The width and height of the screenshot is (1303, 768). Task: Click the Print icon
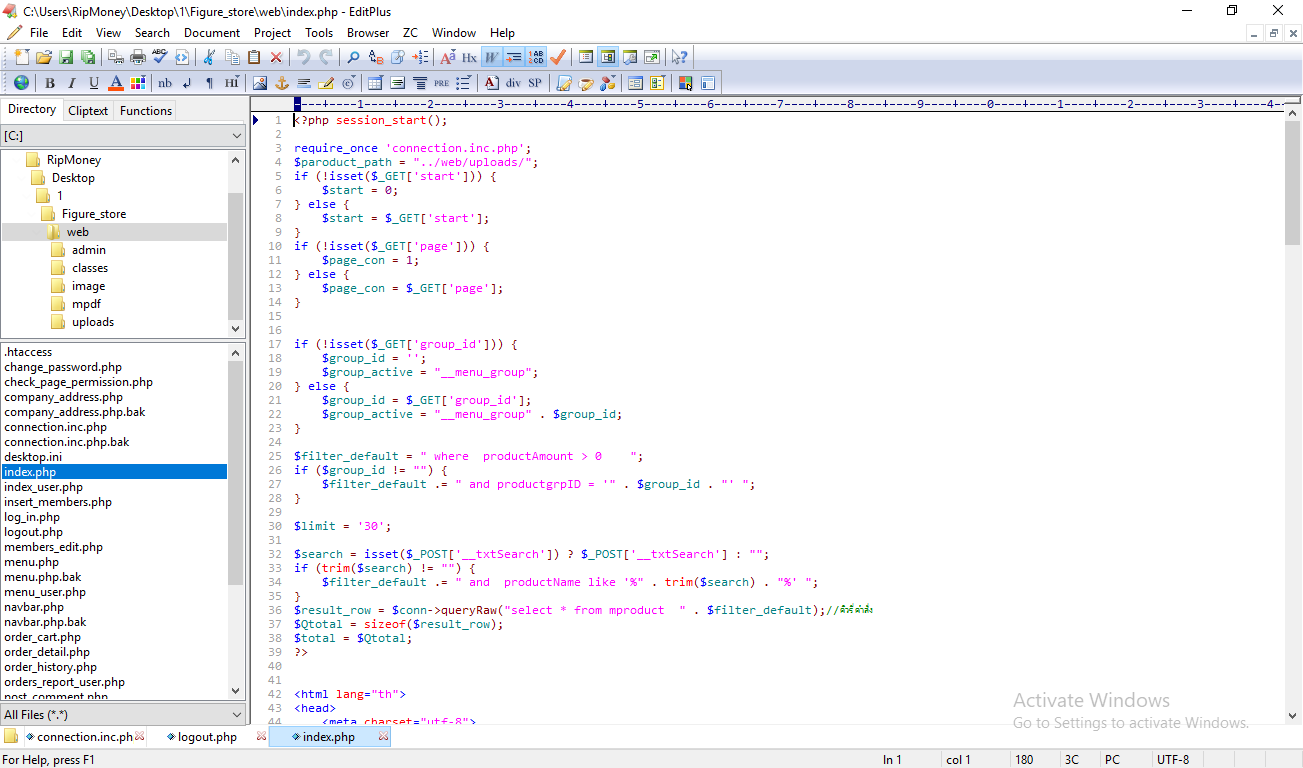coord(138,57)
